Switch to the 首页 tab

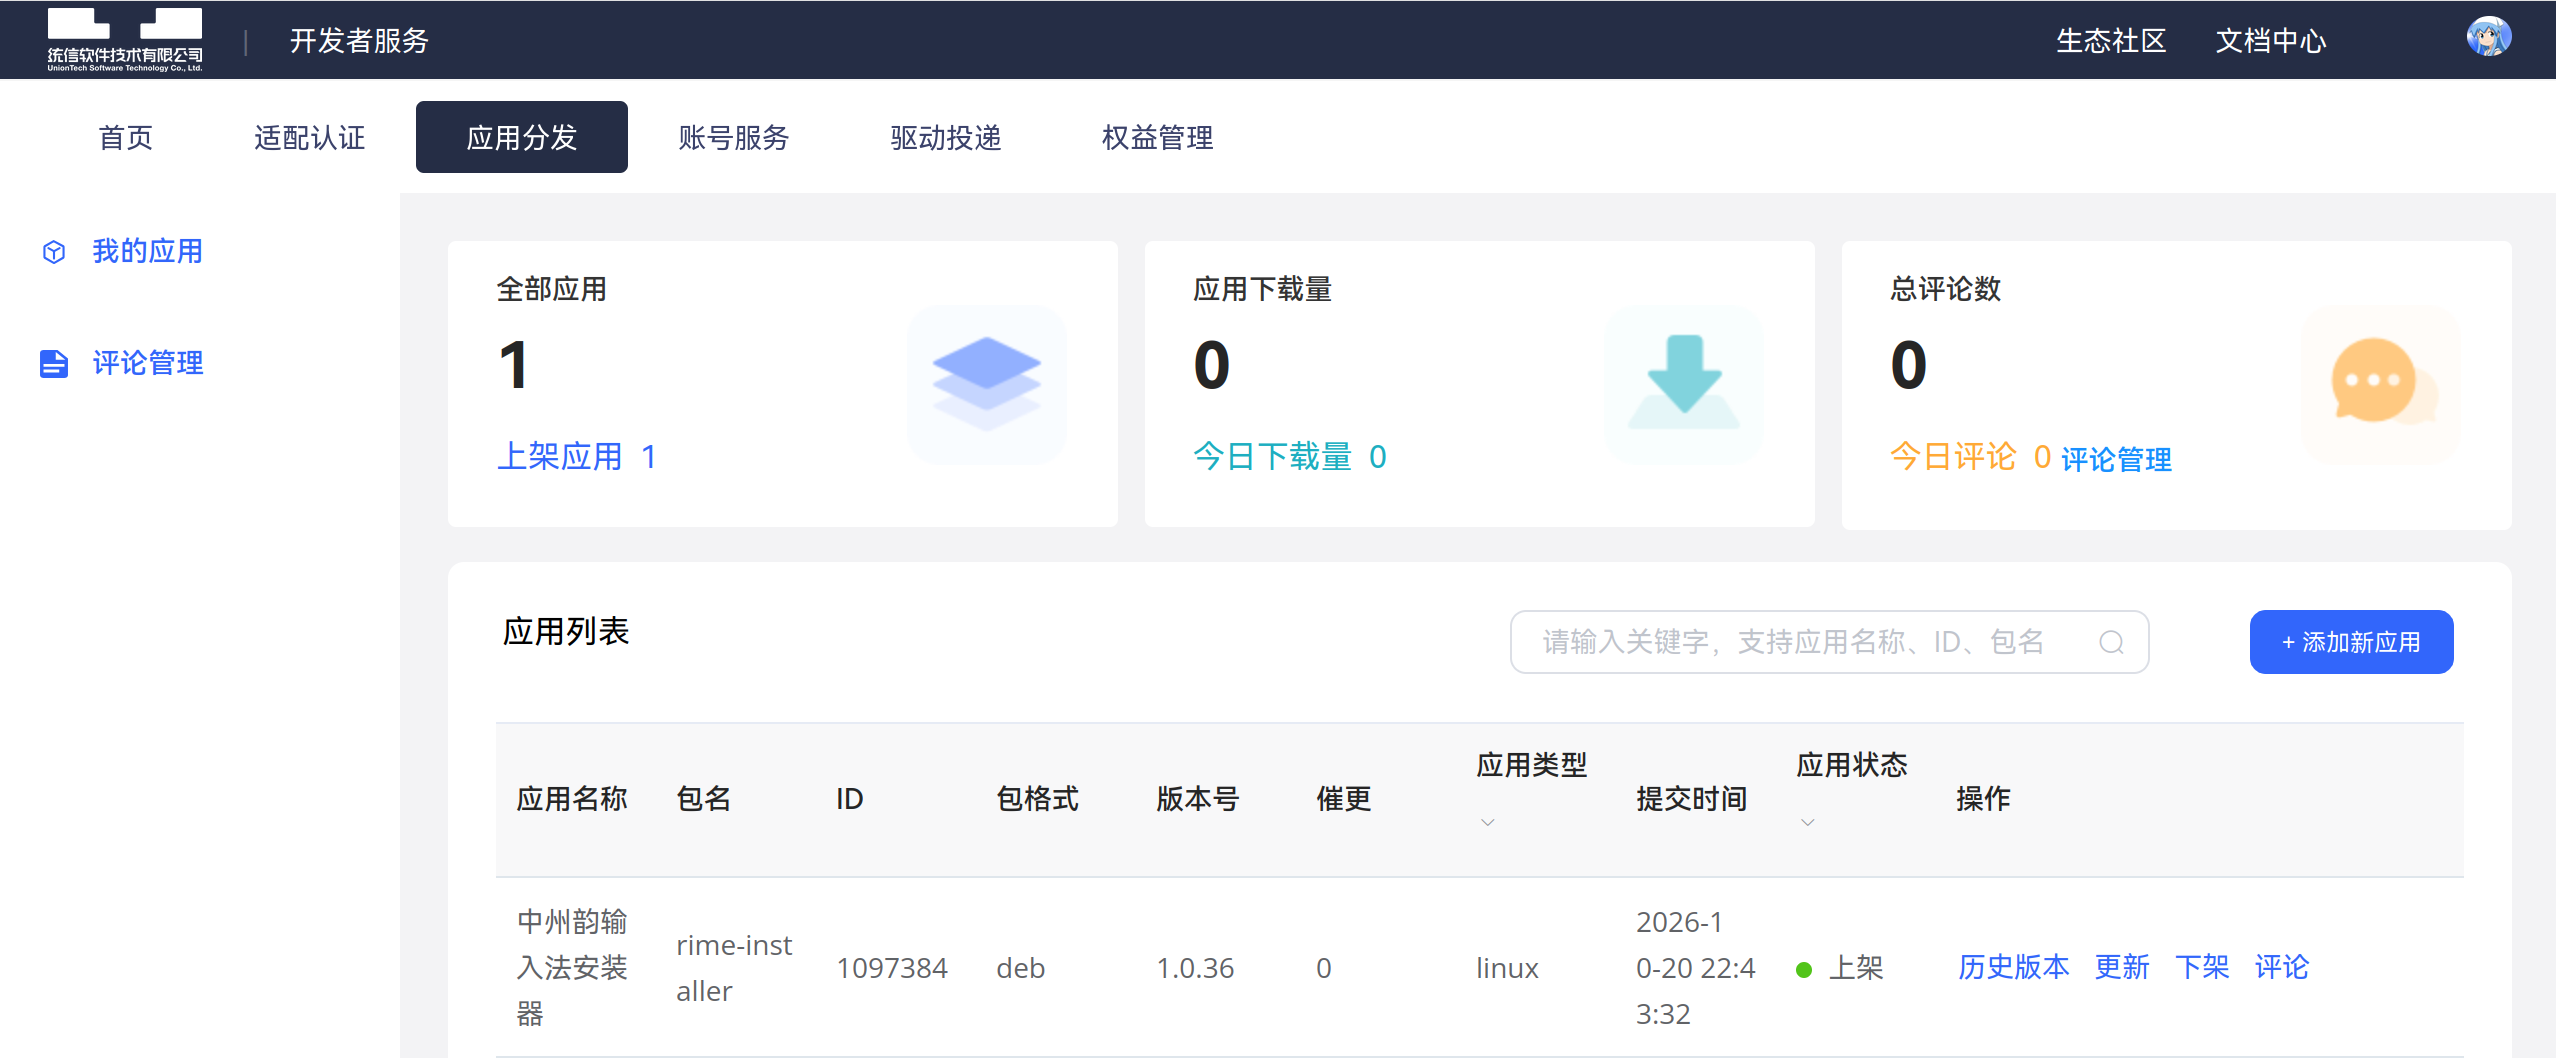tap(126, 137)
